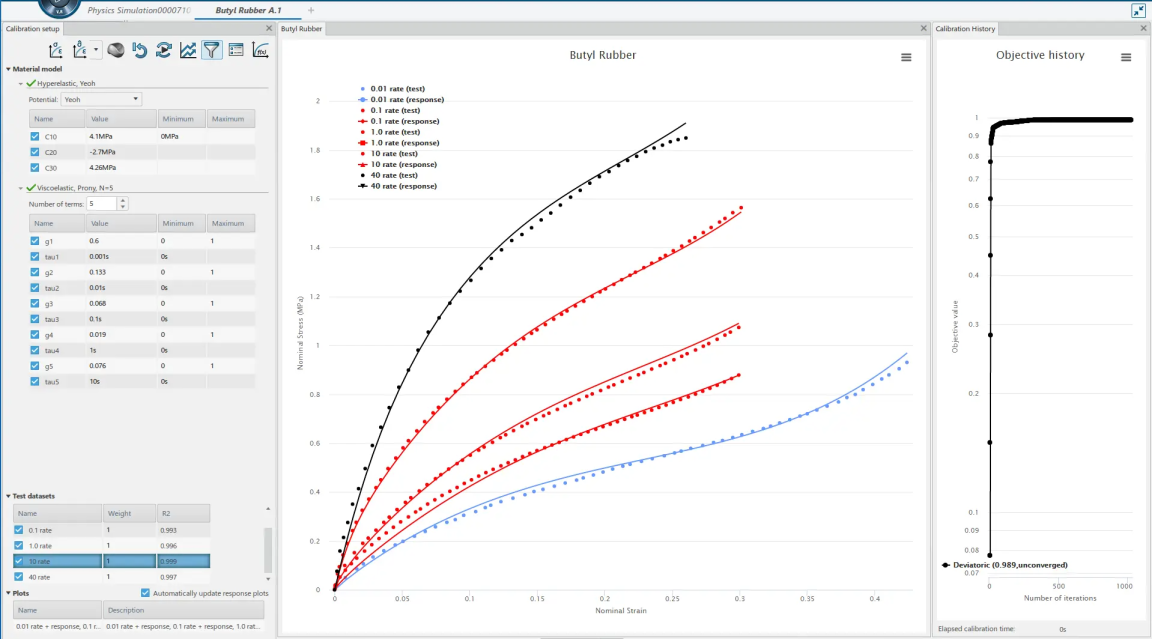1152x639 pixels.
Task: Click the f(x) curve function icon
Action: click(260, 50)
